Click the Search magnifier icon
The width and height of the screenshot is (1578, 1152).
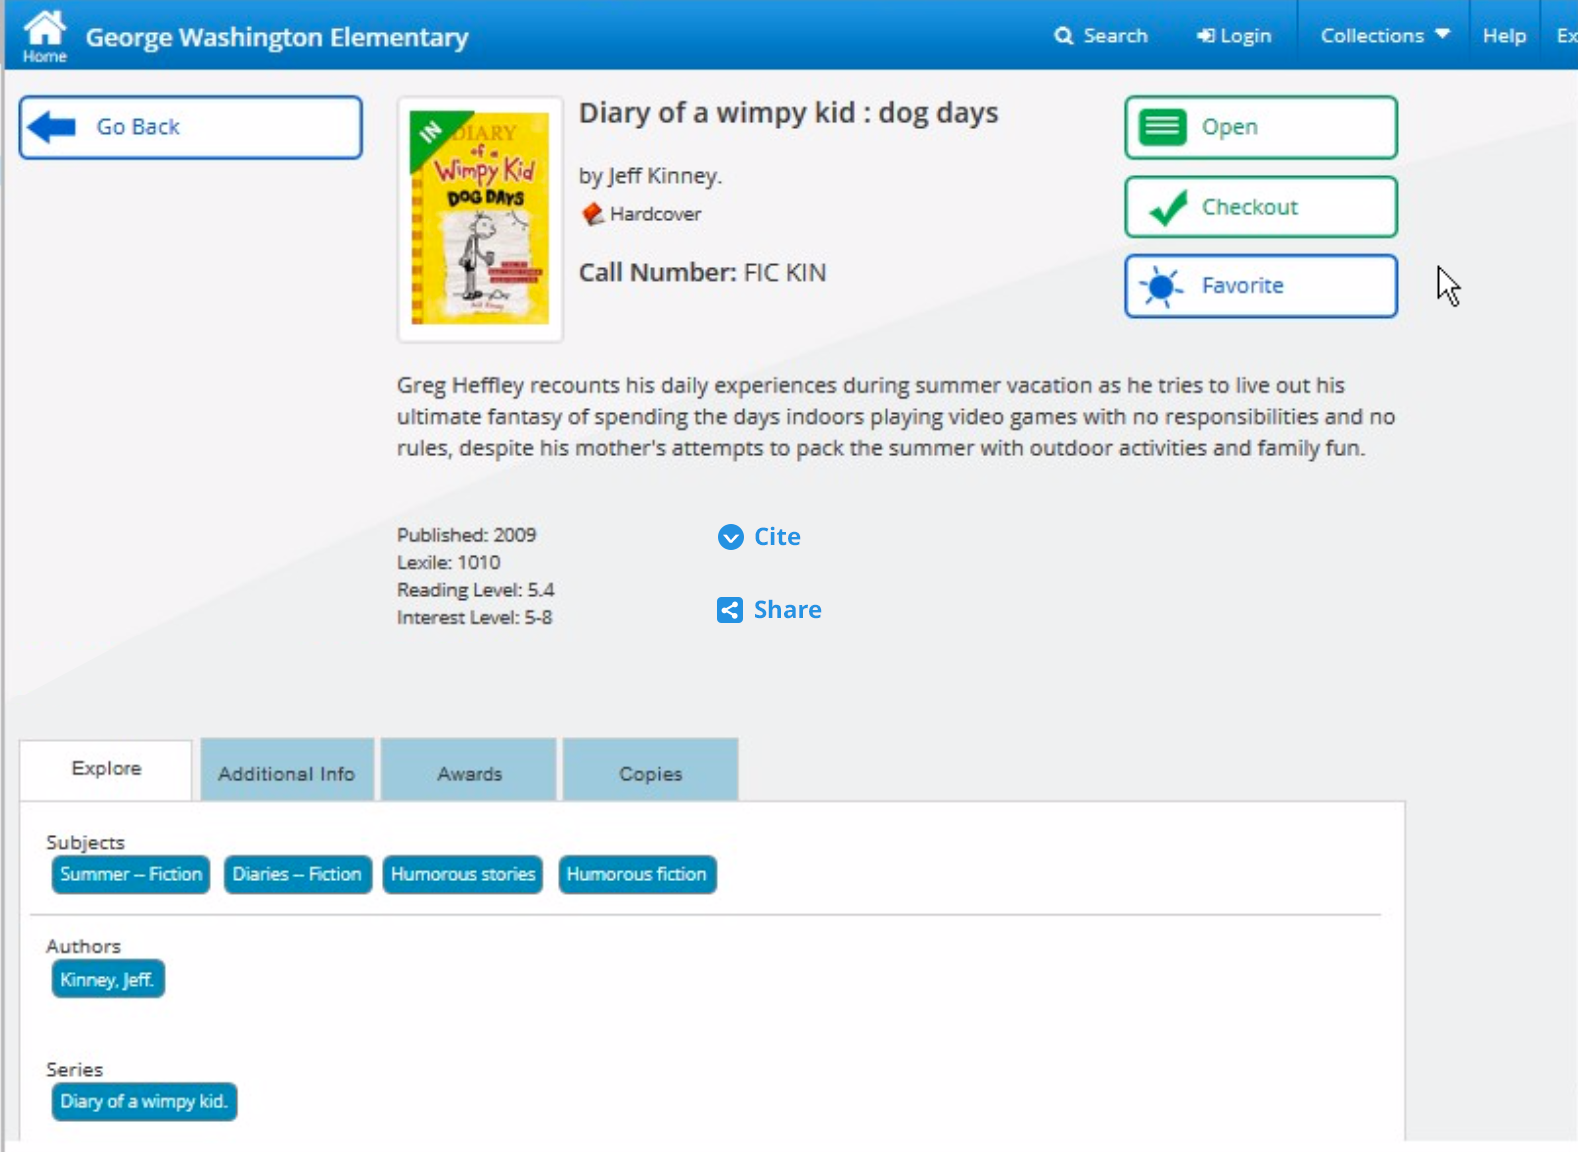tap(1063, 36)
